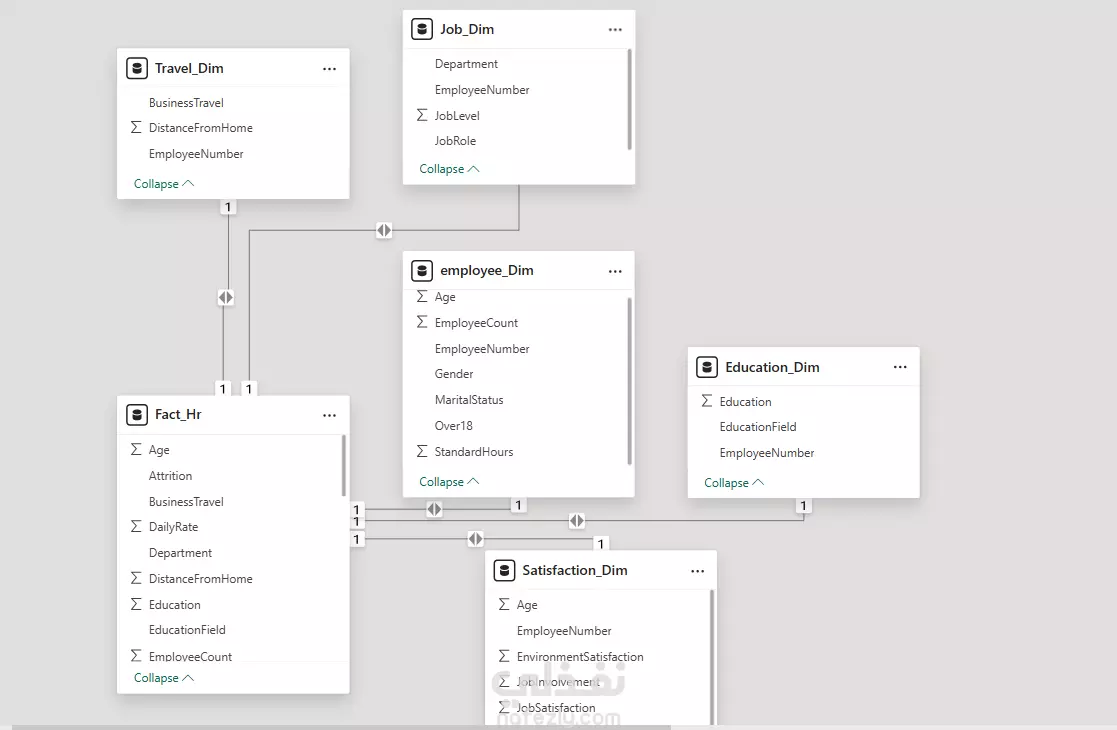This screenshot has width=1117, height=730.
Task: Click the Job_Dim table database icon
Action: (x=422, y=29)
